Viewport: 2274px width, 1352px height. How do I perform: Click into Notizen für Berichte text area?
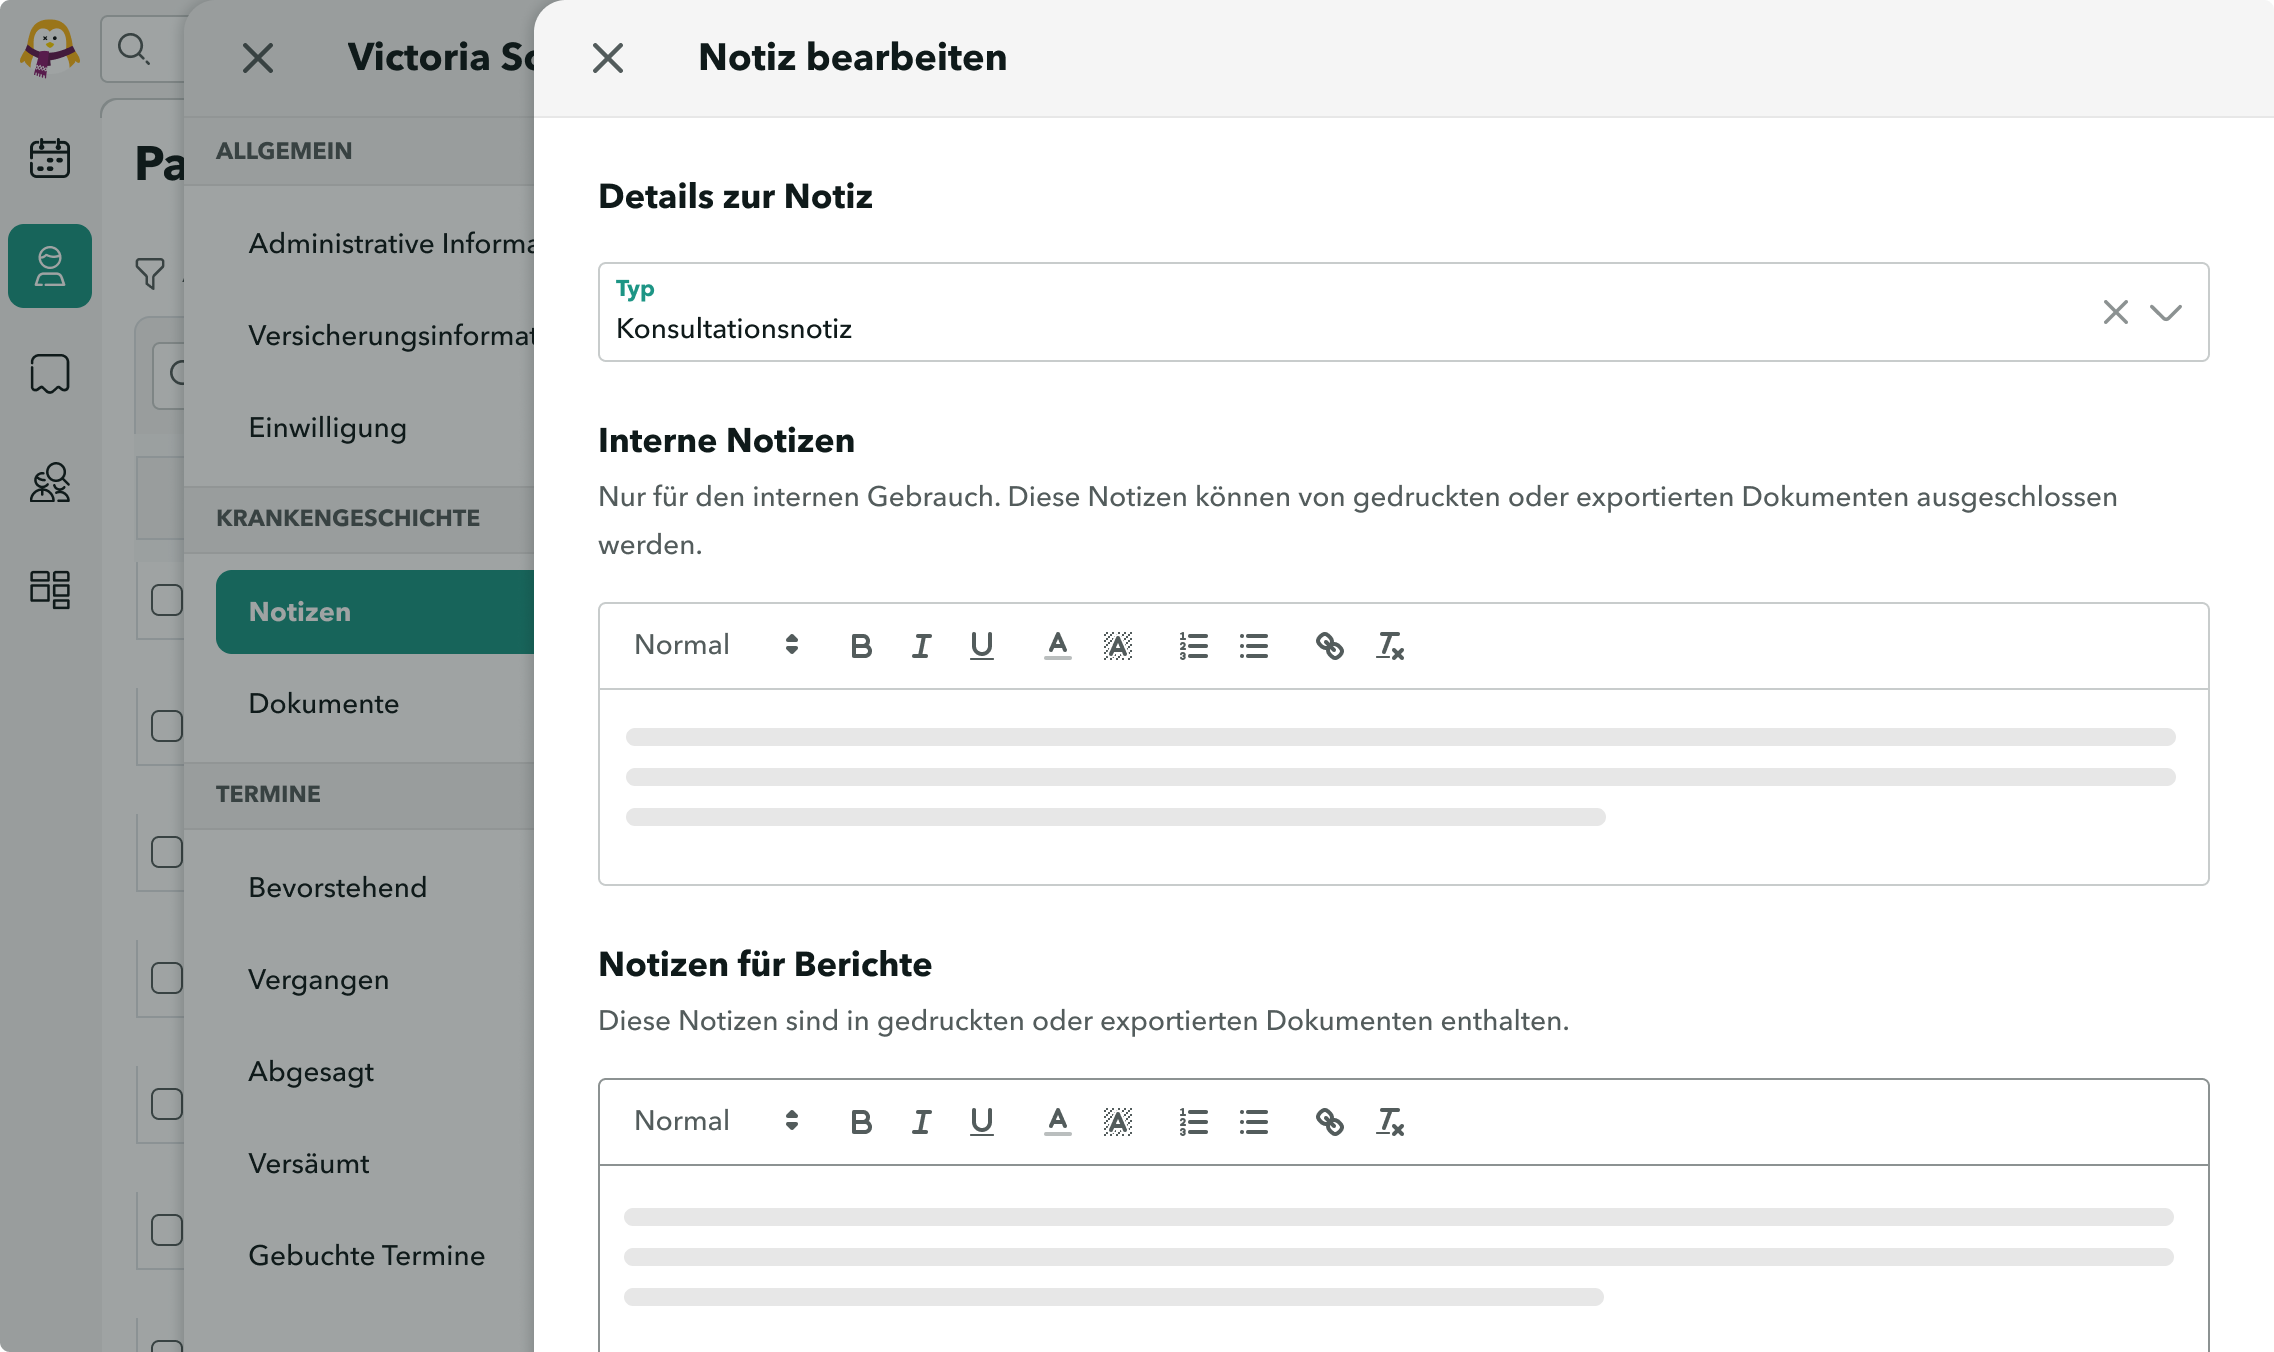[1403, 1258]
